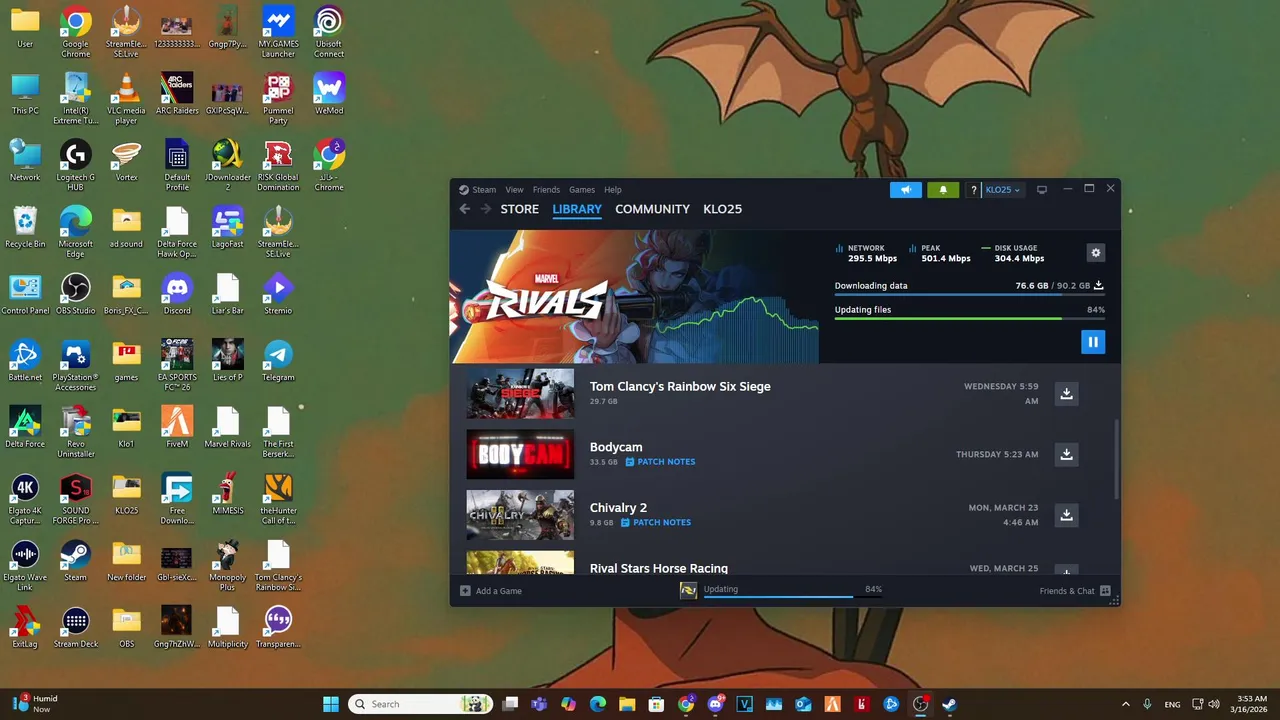Viewport: 1280px width, 720px height.
Task: Open Steam notifications bell
Action: point(943,190)
